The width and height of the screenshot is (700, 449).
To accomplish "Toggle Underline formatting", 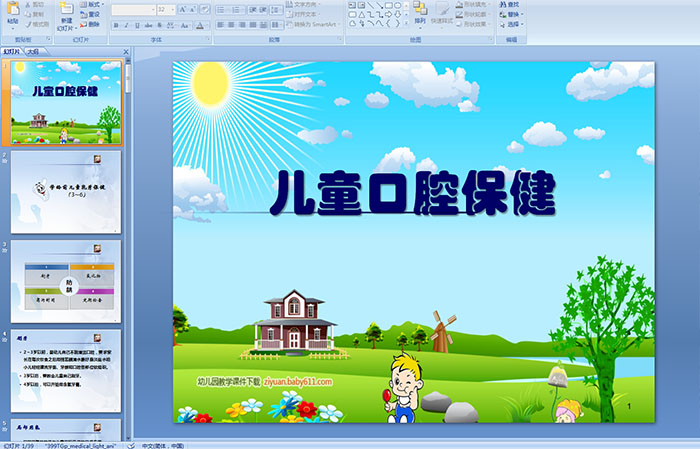I will point(137,25).
